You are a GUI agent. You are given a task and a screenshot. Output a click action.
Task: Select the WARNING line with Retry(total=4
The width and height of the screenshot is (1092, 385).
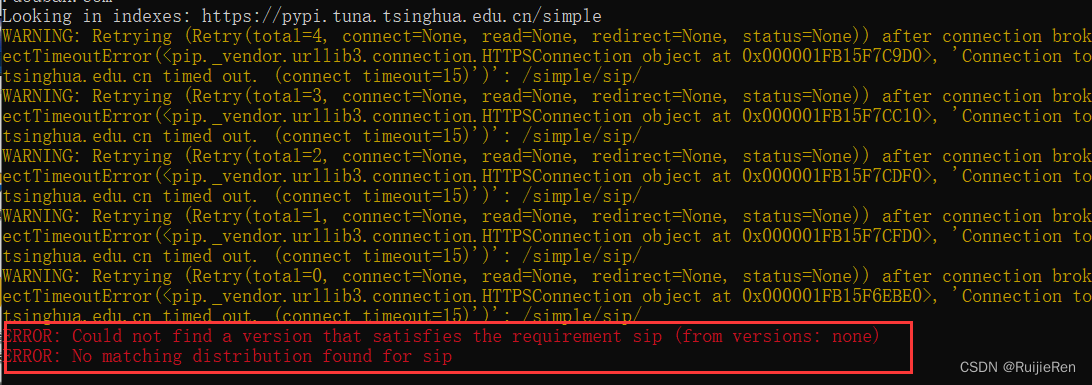tap(547, 36)
